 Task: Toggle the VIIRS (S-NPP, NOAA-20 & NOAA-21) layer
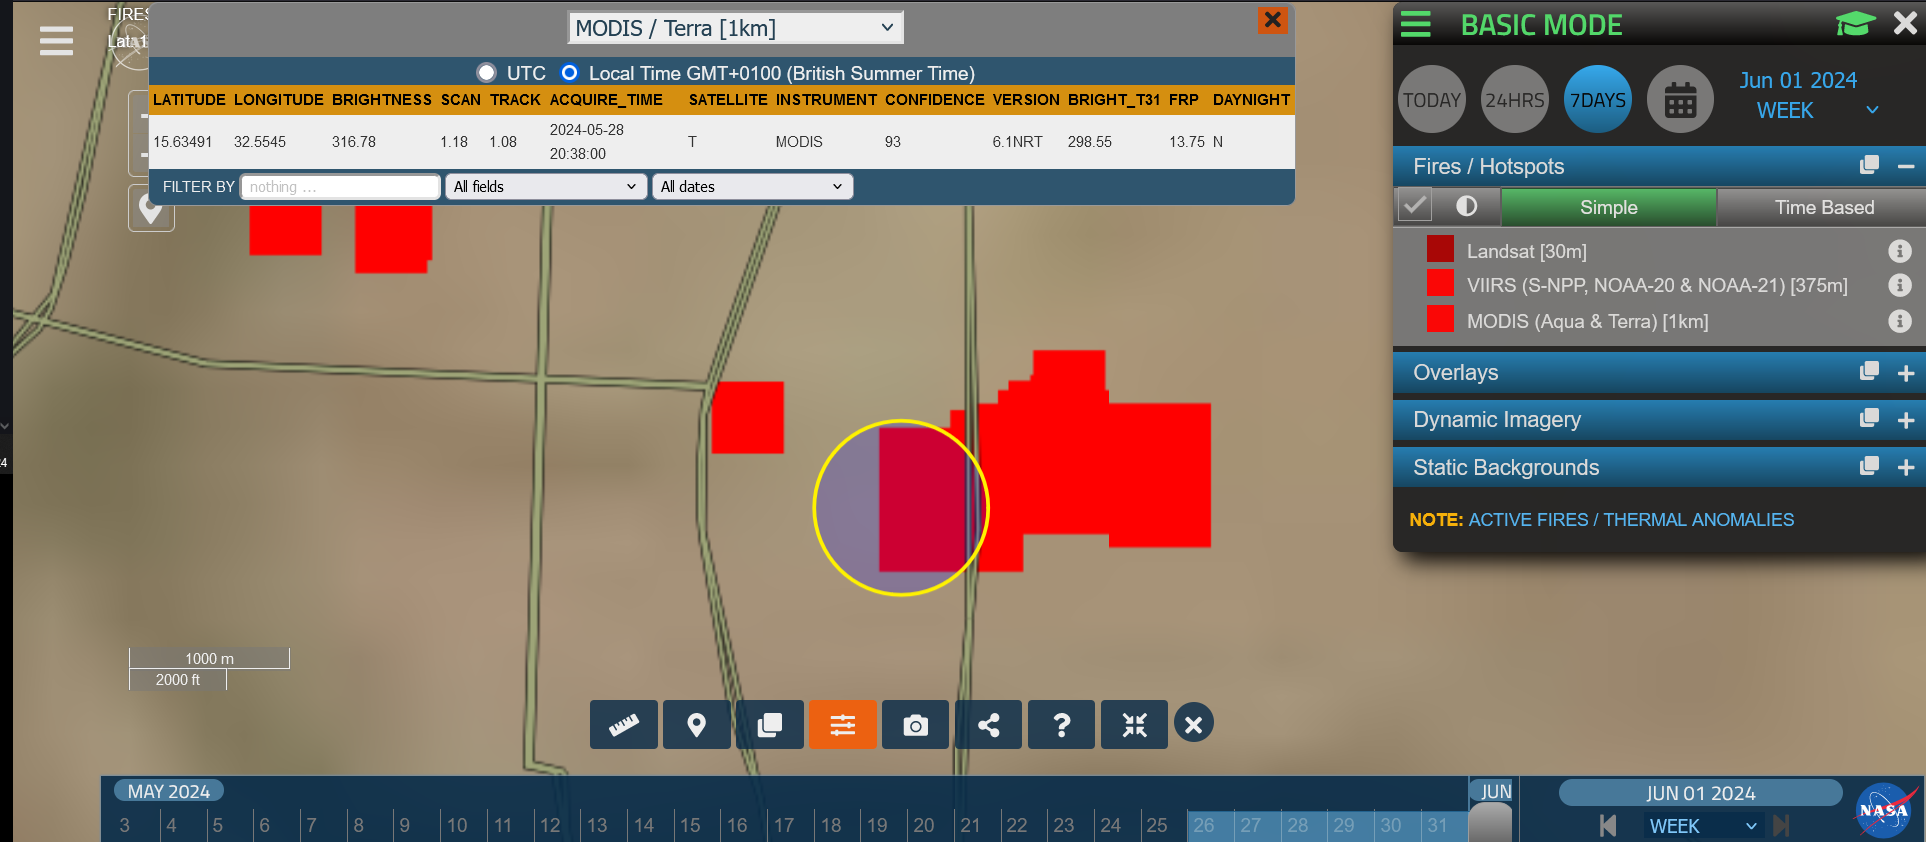[x=1657, y=285]
